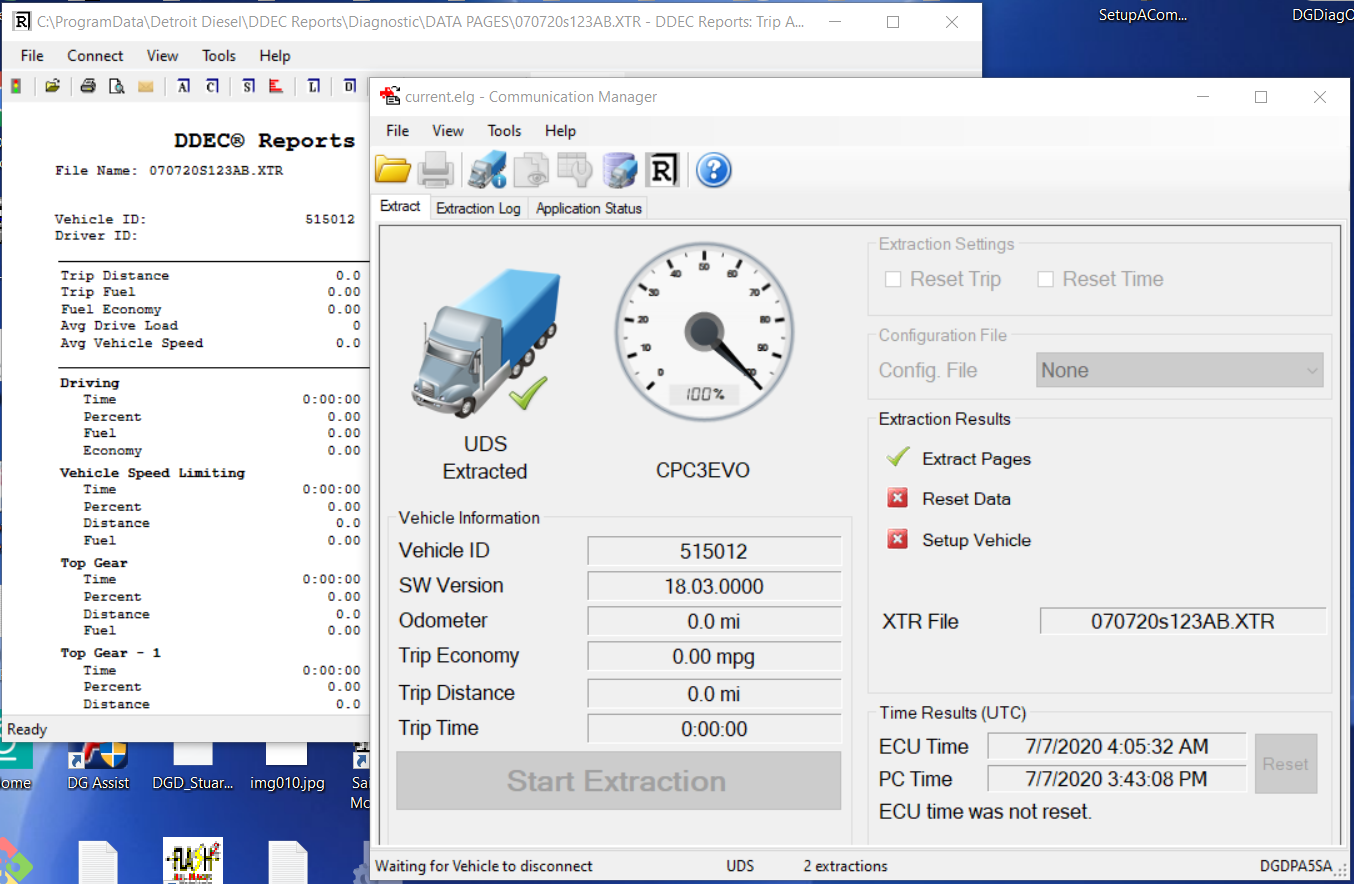Click the database truck icon in toolbar

620,171
